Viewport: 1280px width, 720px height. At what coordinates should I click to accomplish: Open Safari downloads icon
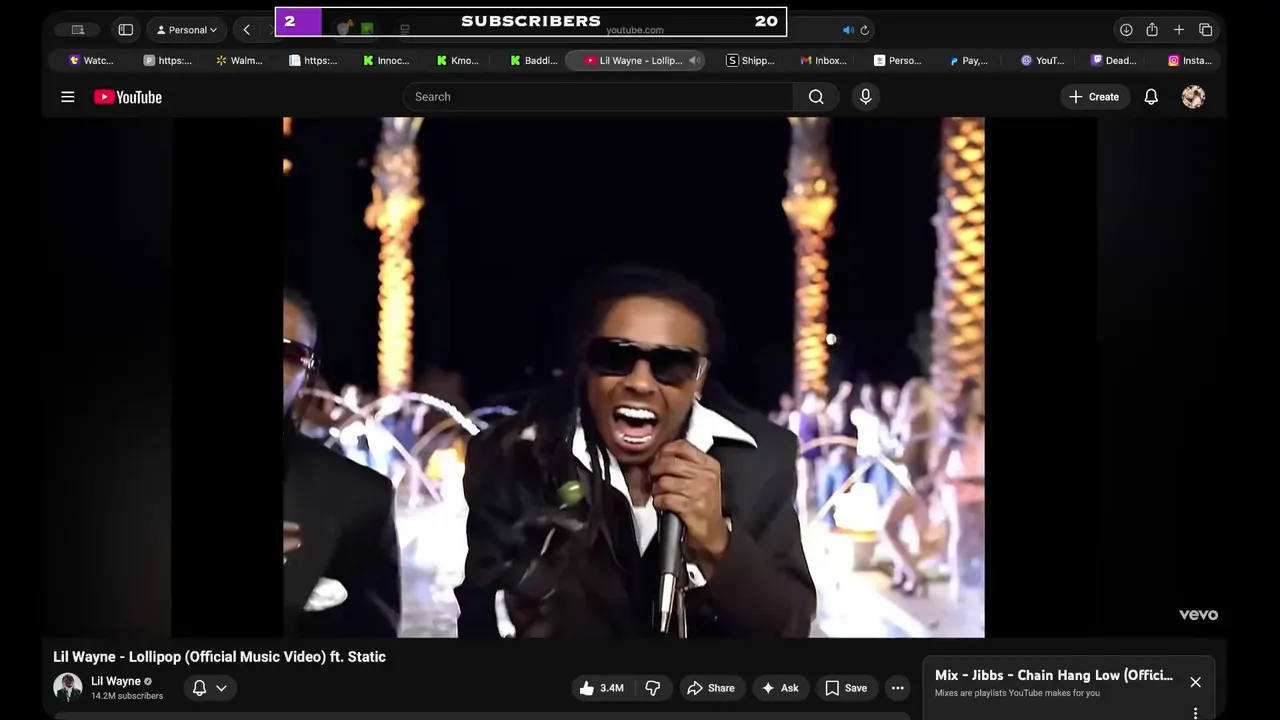pyautogui.click(x=1126, y=30)
